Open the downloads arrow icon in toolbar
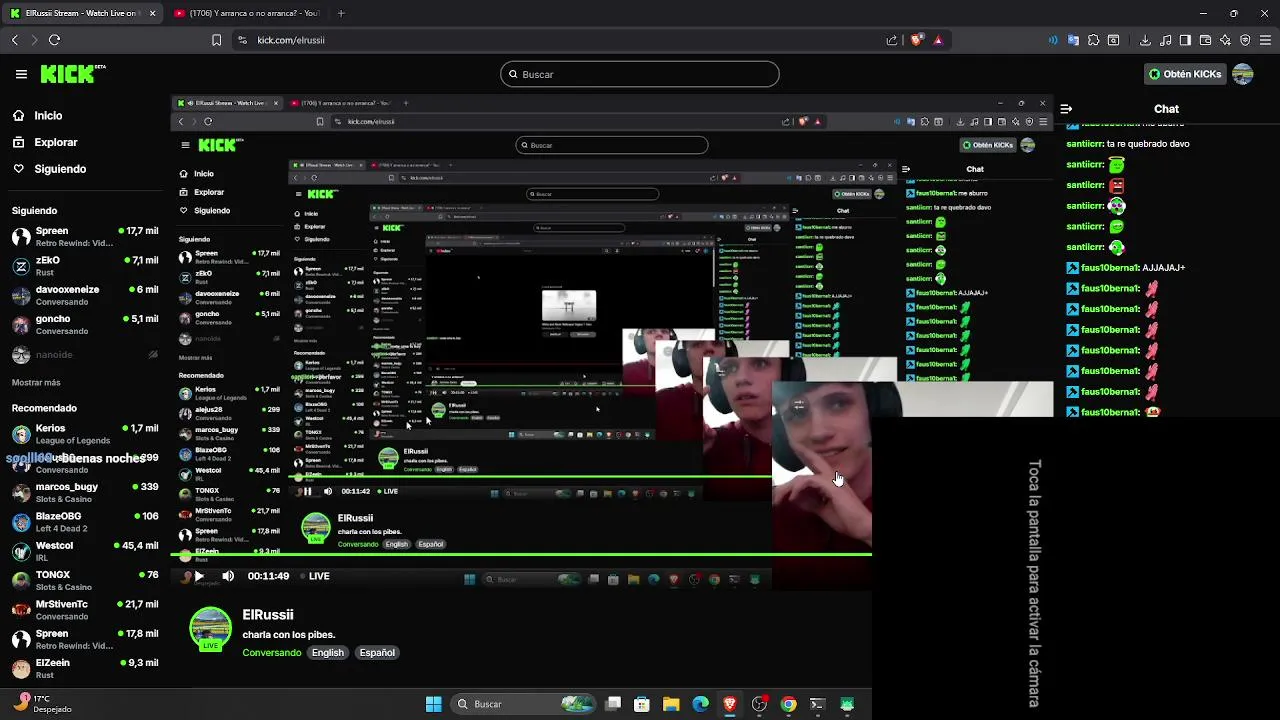The image size is (1280, 720). (x=1145, y=40)
